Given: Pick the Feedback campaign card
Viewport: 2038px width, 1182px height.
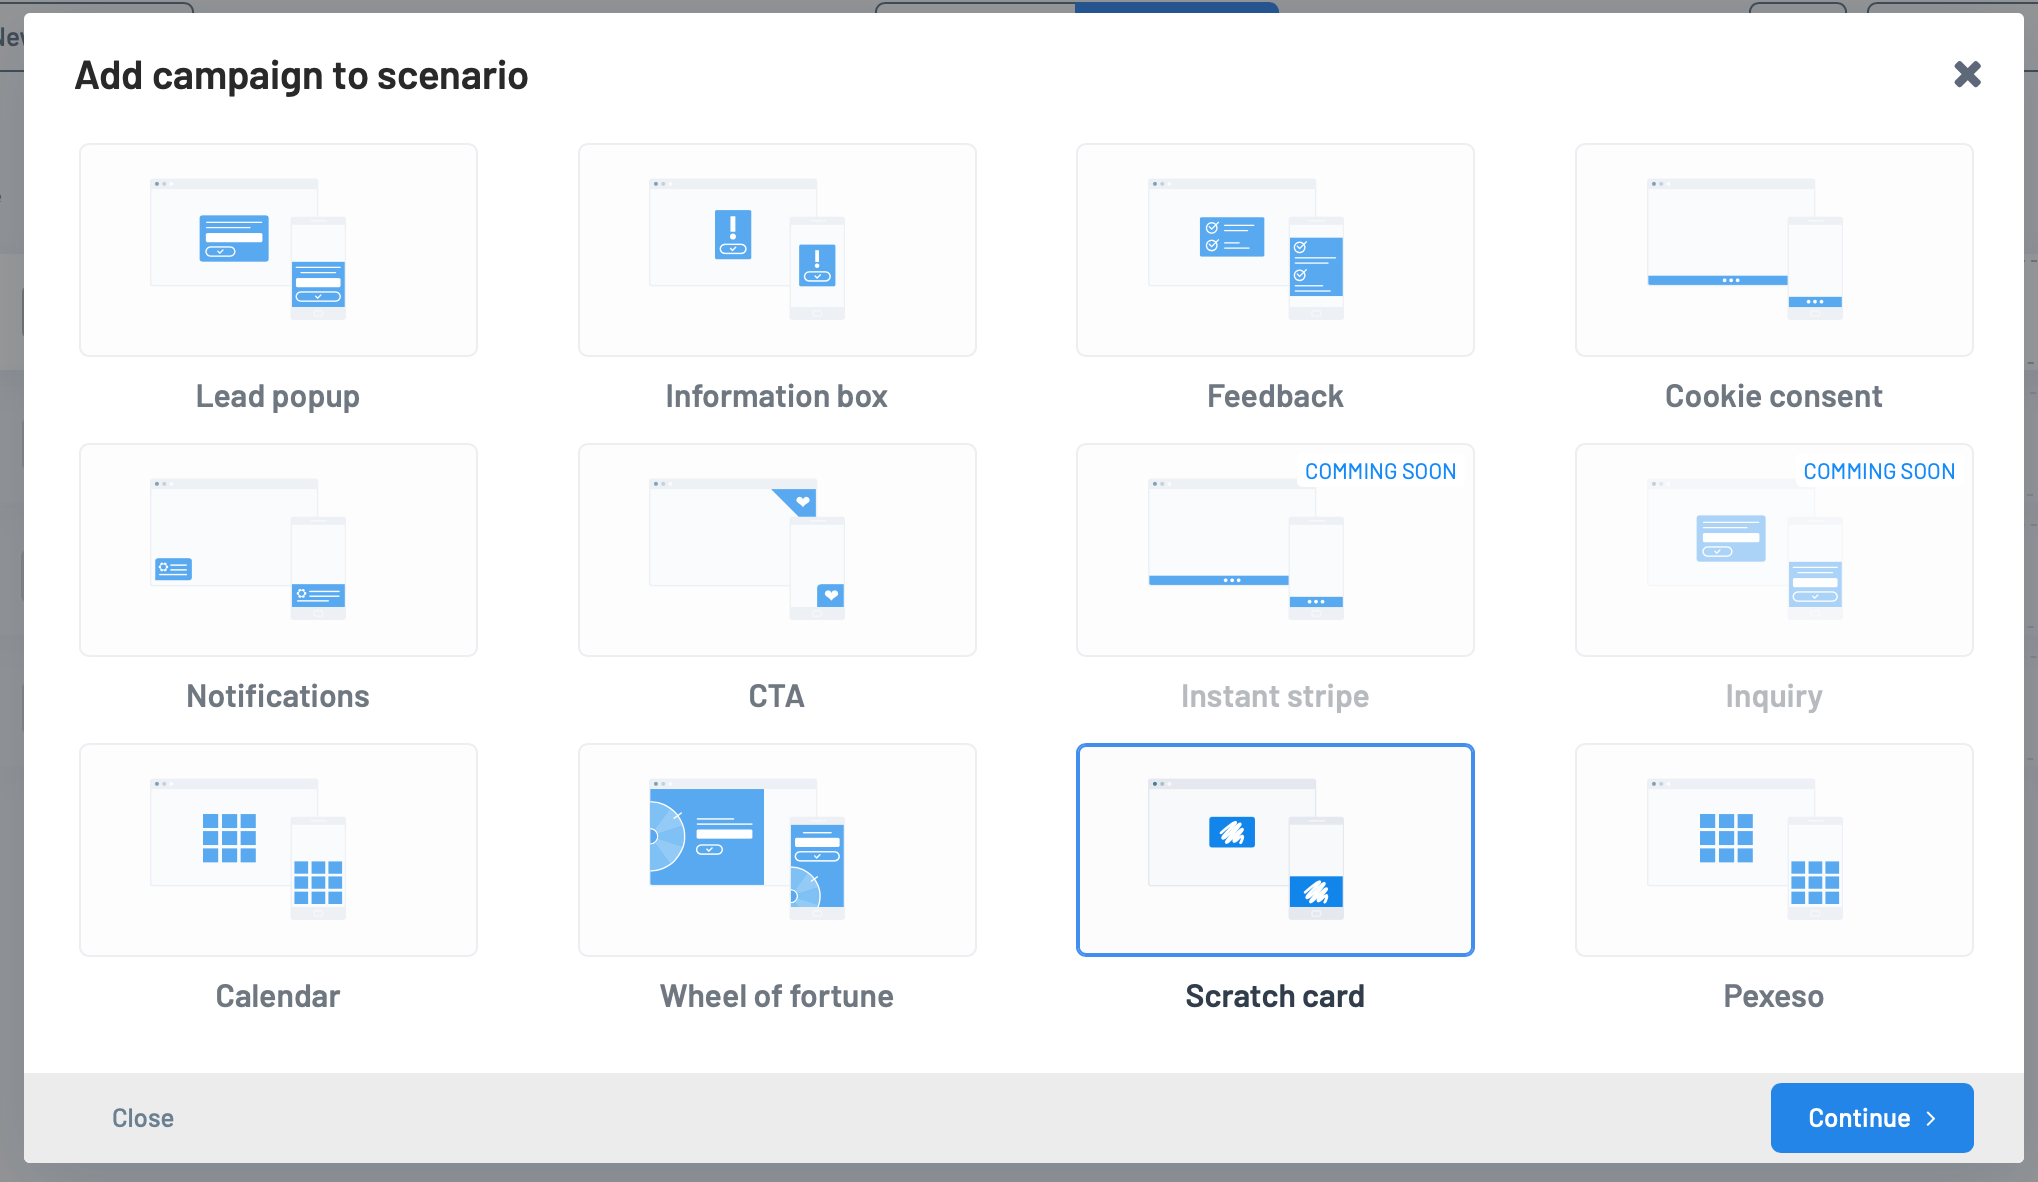Looking at the screenshot, I should pyautogui.click(x=1275, y=250).
